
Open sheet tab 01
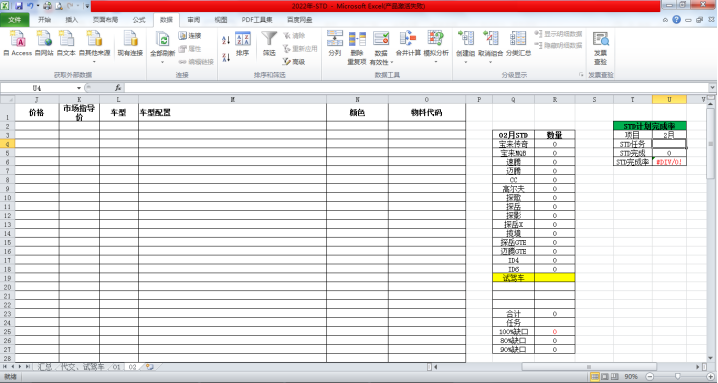click(116, 367)
